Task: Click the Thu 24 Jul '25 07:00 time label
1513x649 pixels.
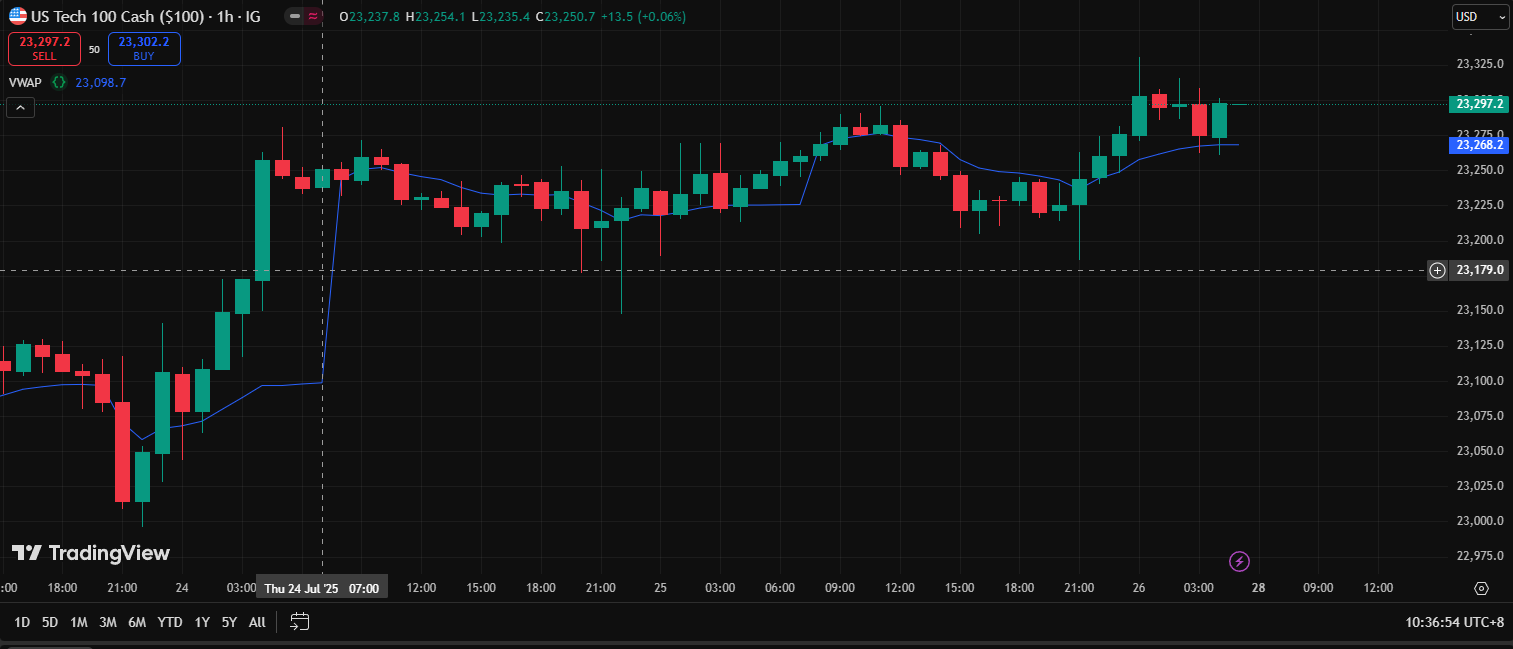Action: point(322,588)
